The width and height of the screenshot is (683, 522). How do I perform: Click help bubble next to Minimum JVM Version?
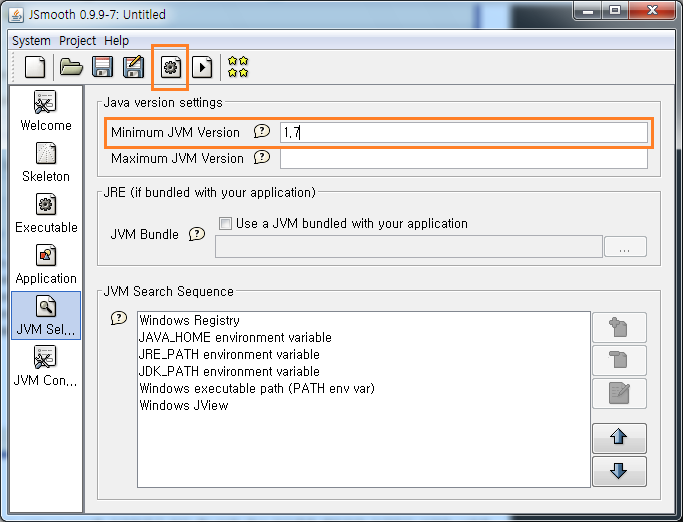click(x=262, y=131)
